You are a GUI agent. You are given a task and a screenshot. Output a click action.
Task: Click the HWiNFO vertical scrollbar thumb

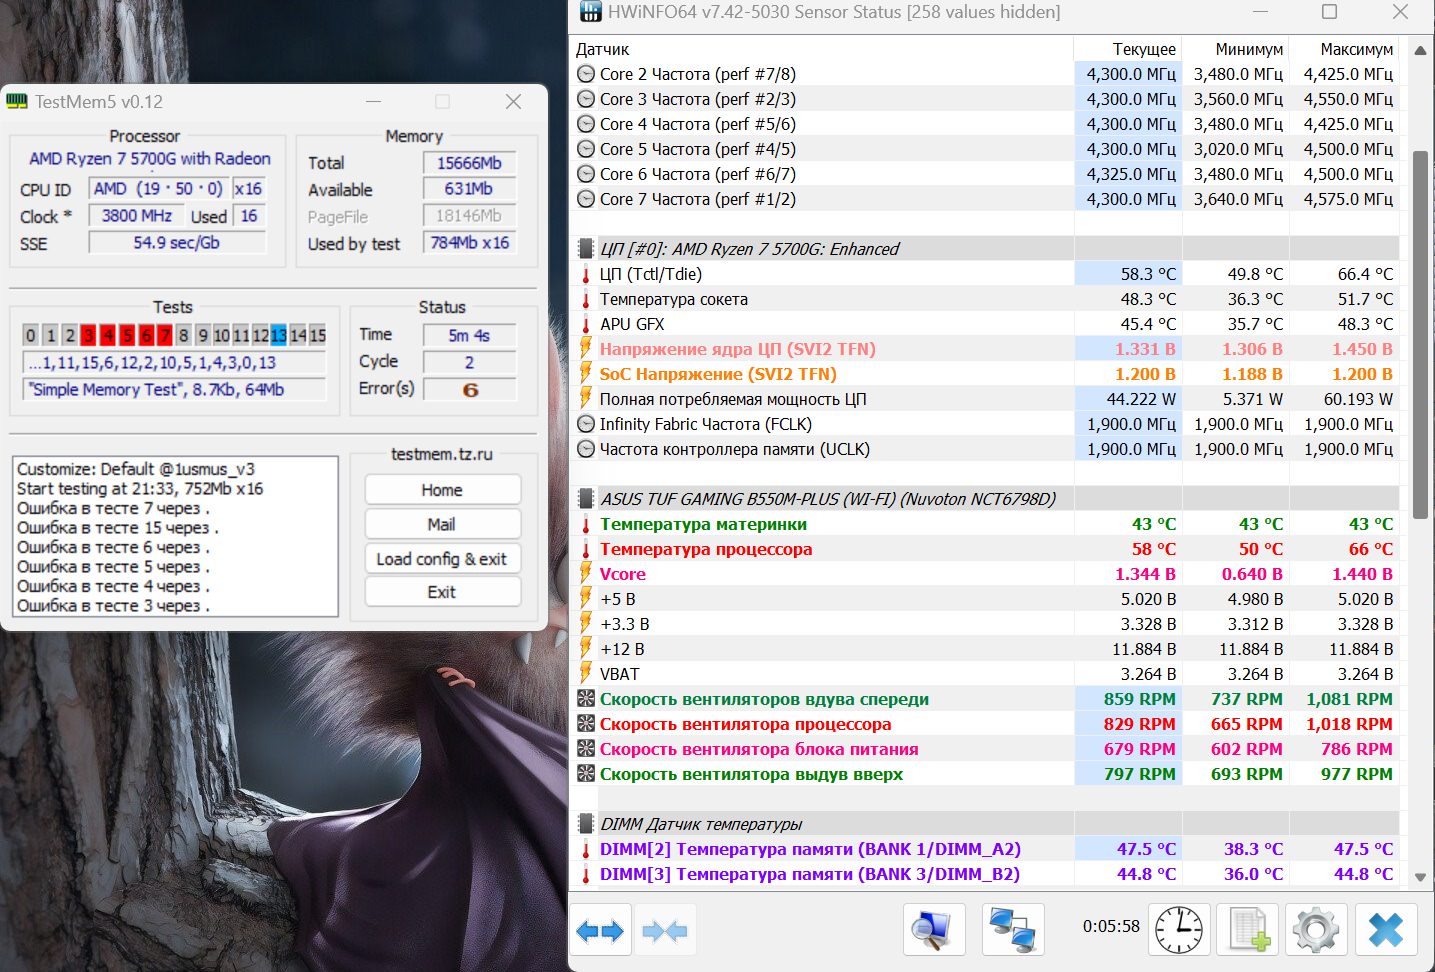1420,333
